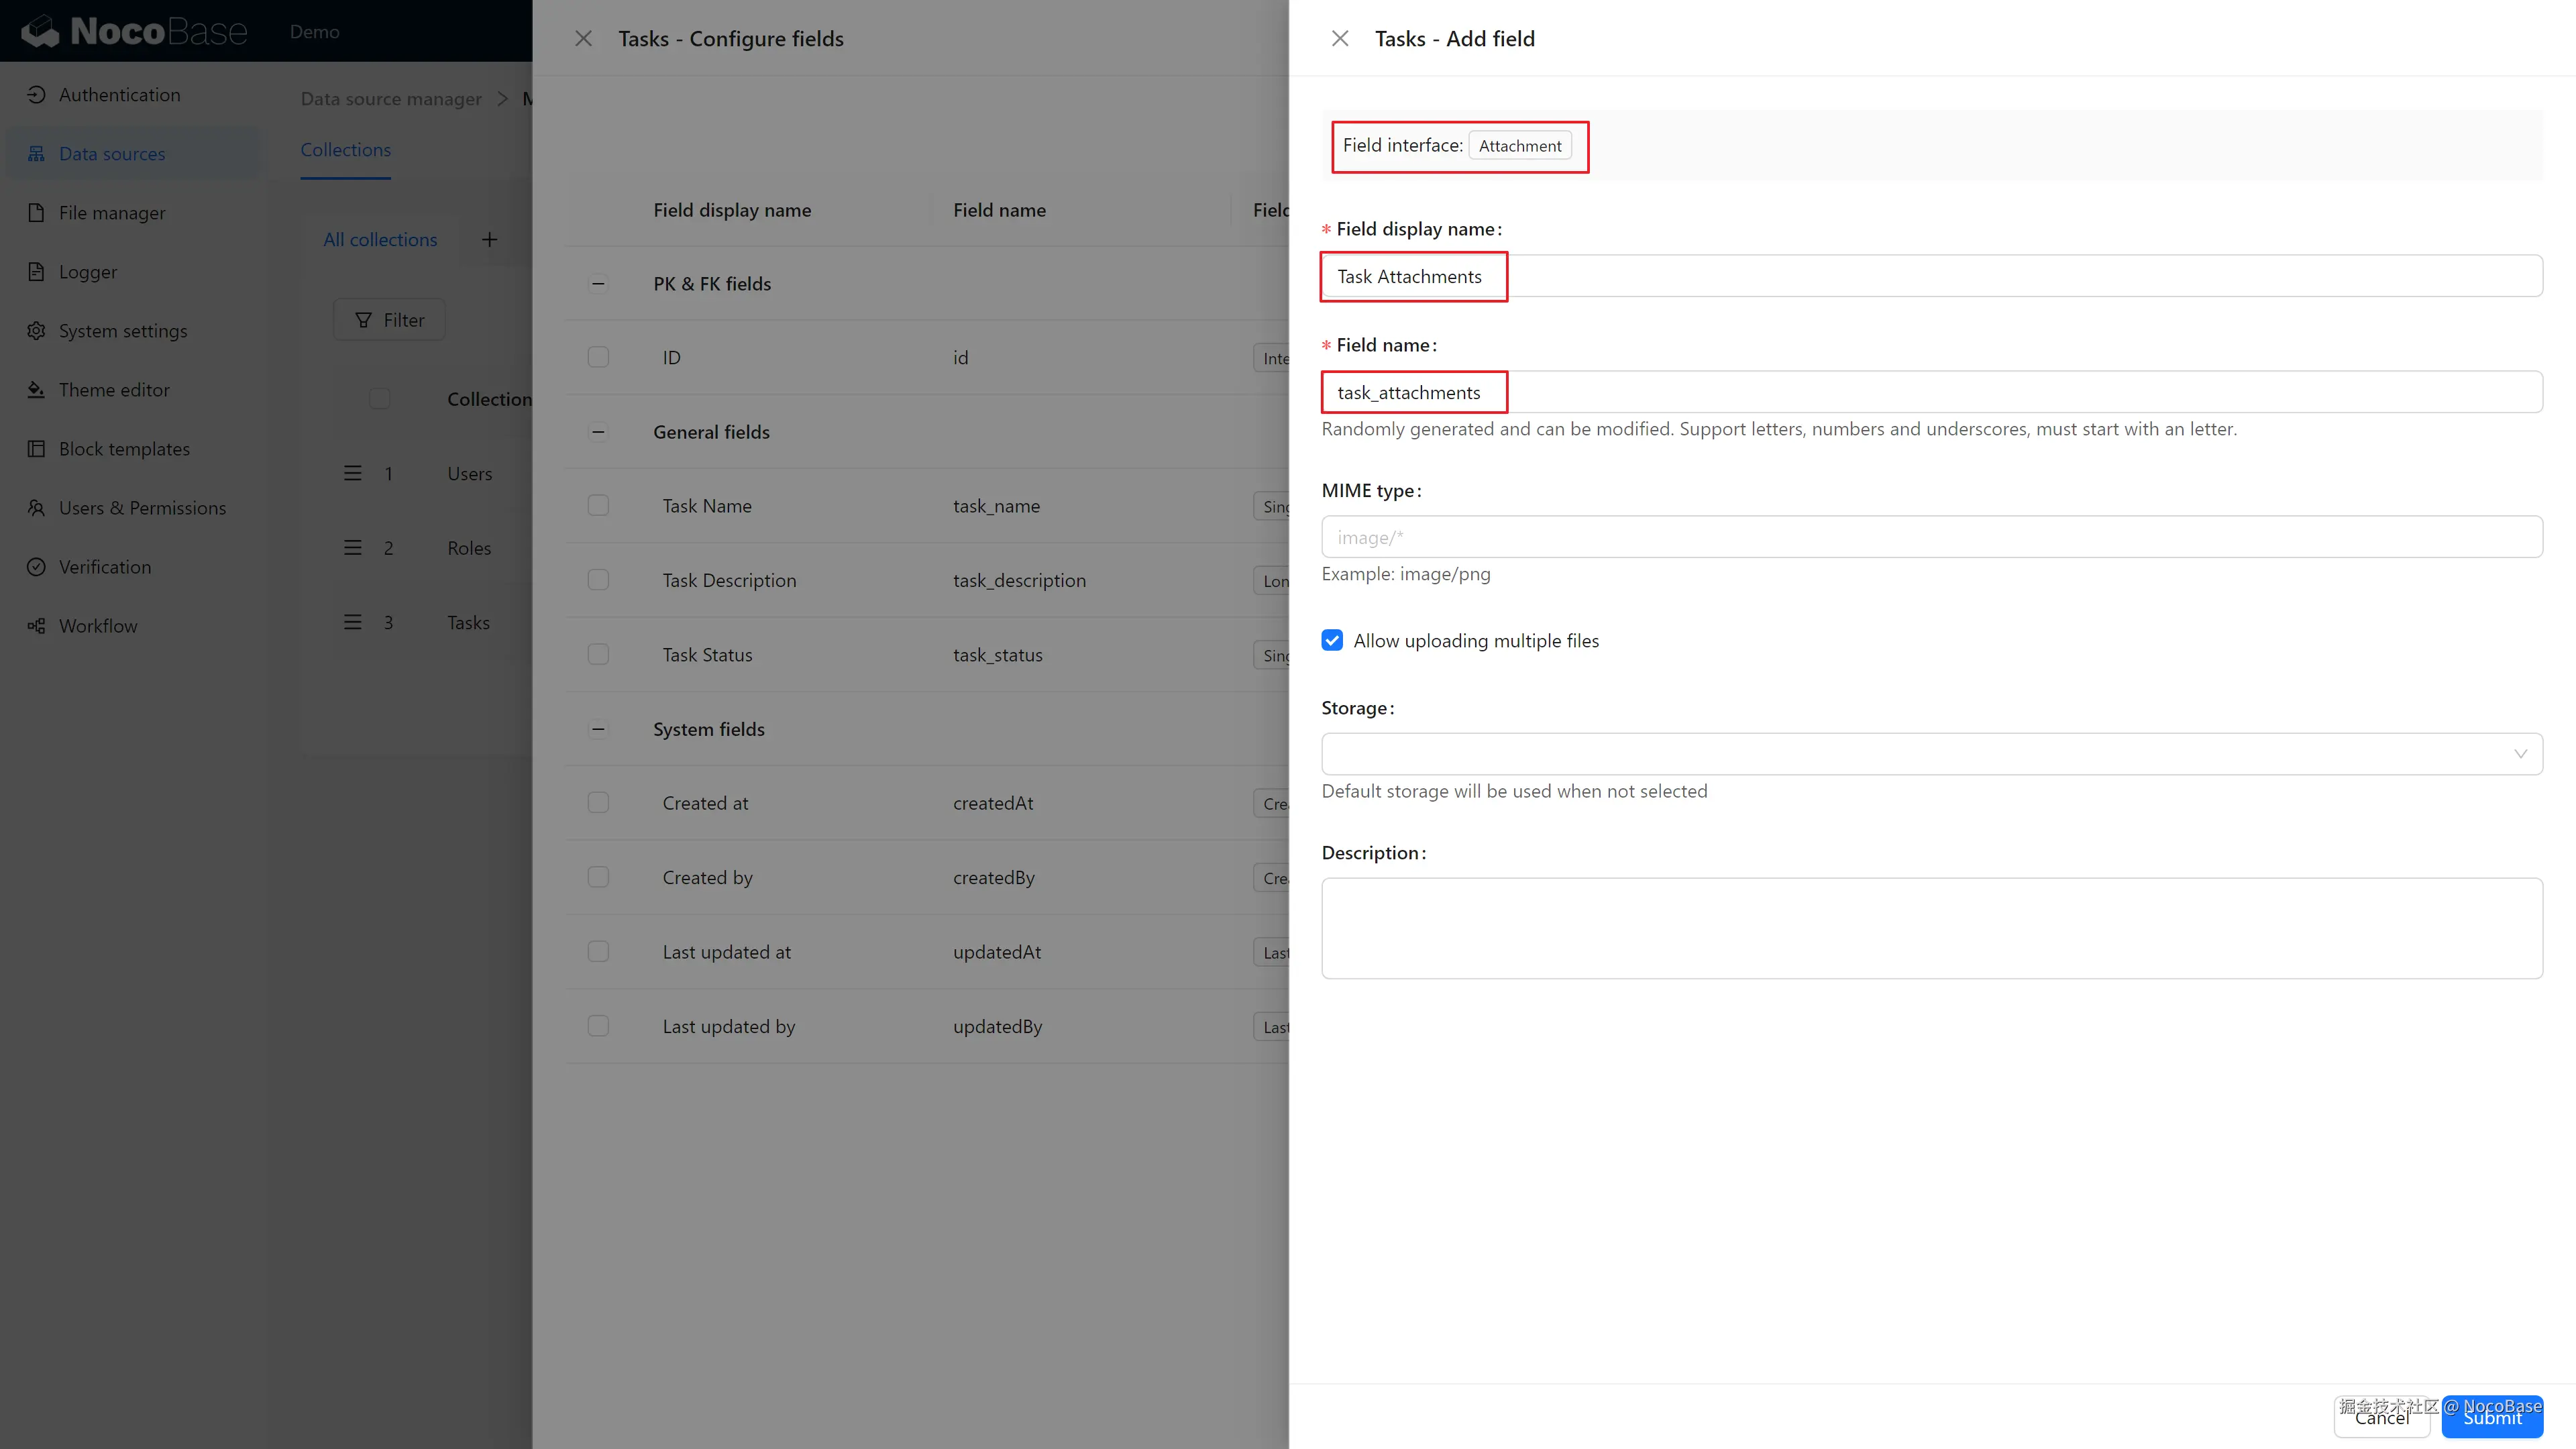
Task: Click the Cancel button
Action: [x=2381, y=1417]
